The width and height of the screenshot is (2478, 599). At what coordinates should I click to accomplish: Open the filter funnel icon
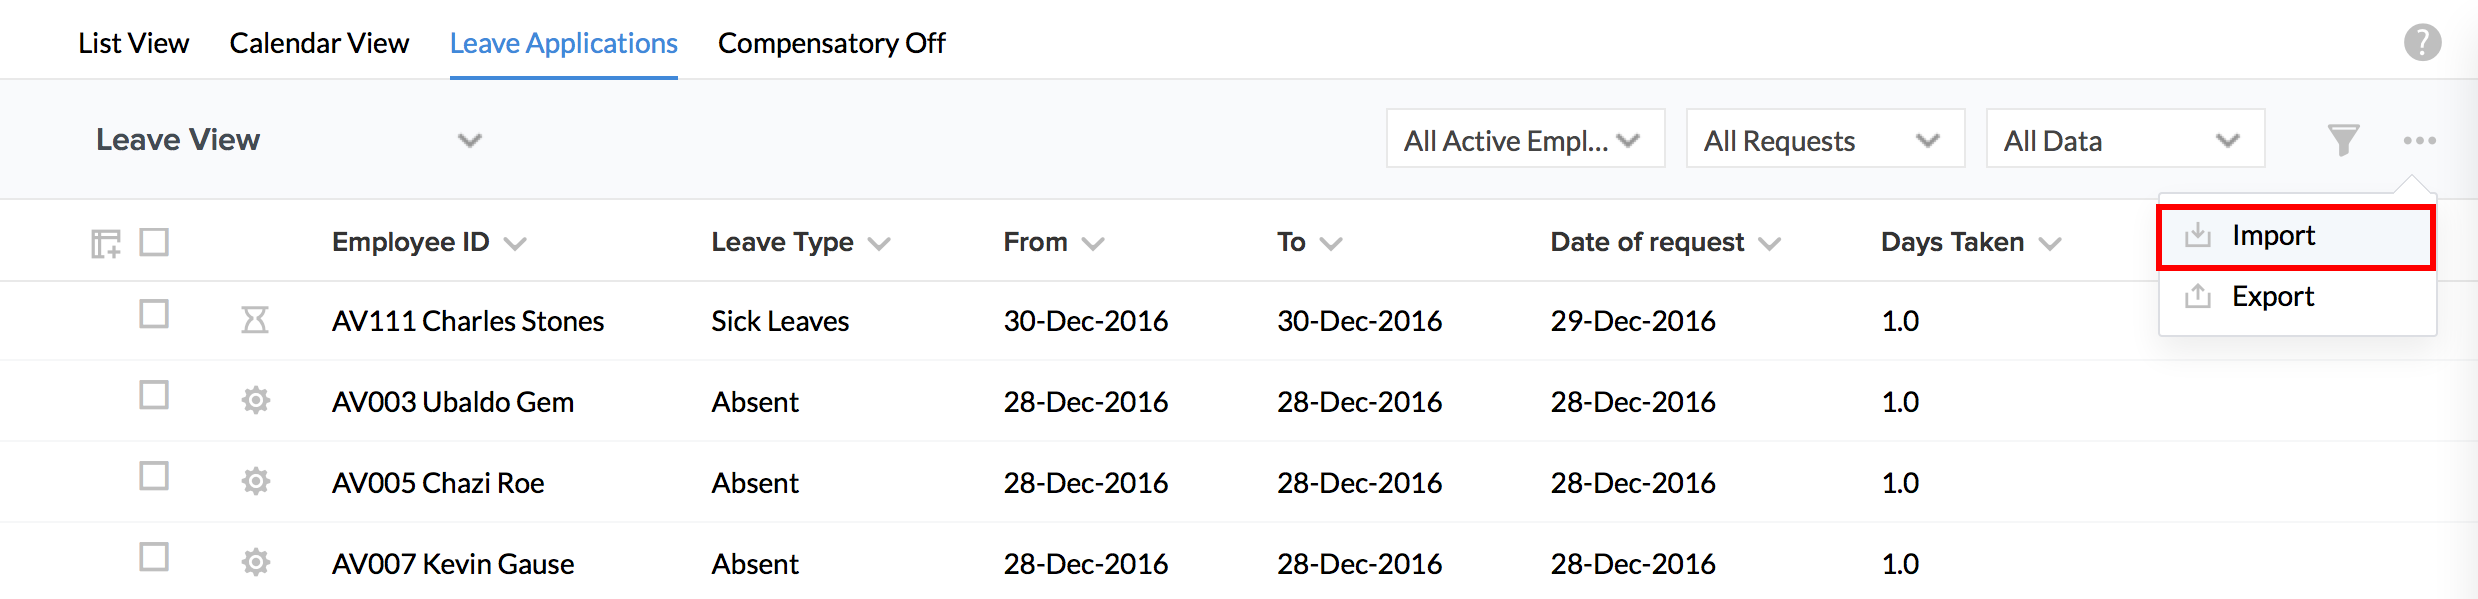click(x=2343, y=140)
